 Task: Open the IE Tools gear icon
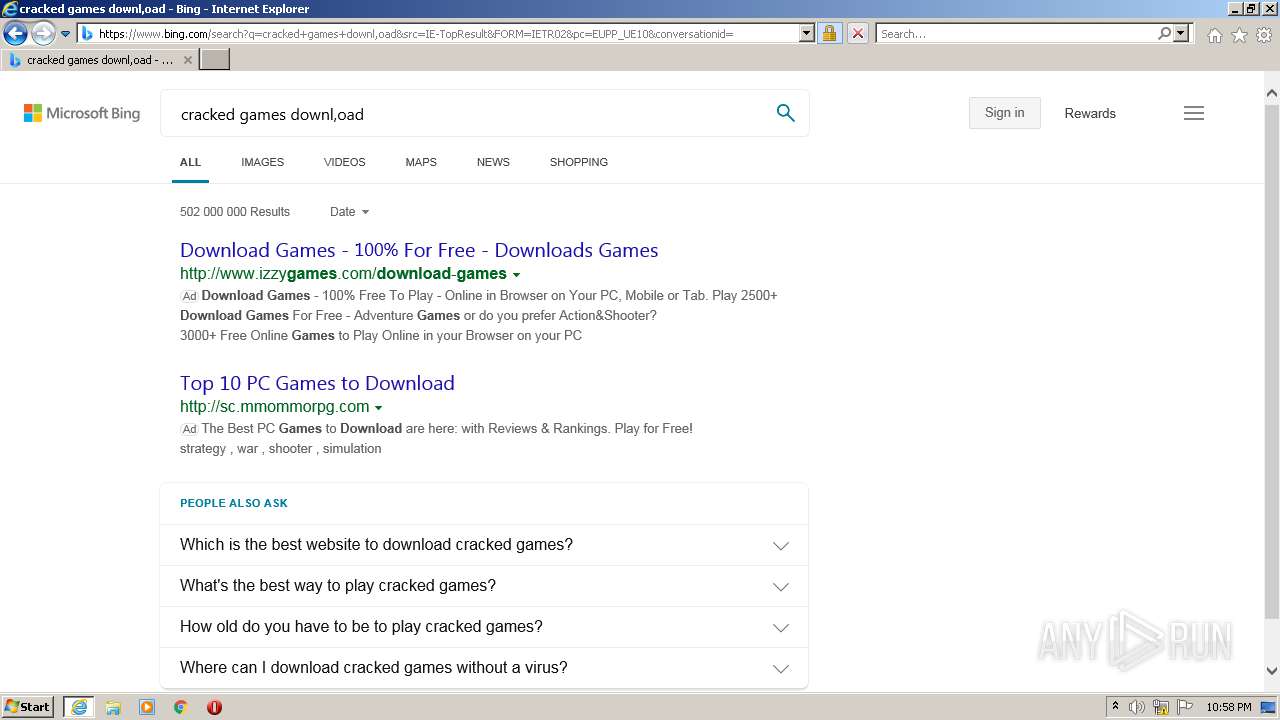1264,35
